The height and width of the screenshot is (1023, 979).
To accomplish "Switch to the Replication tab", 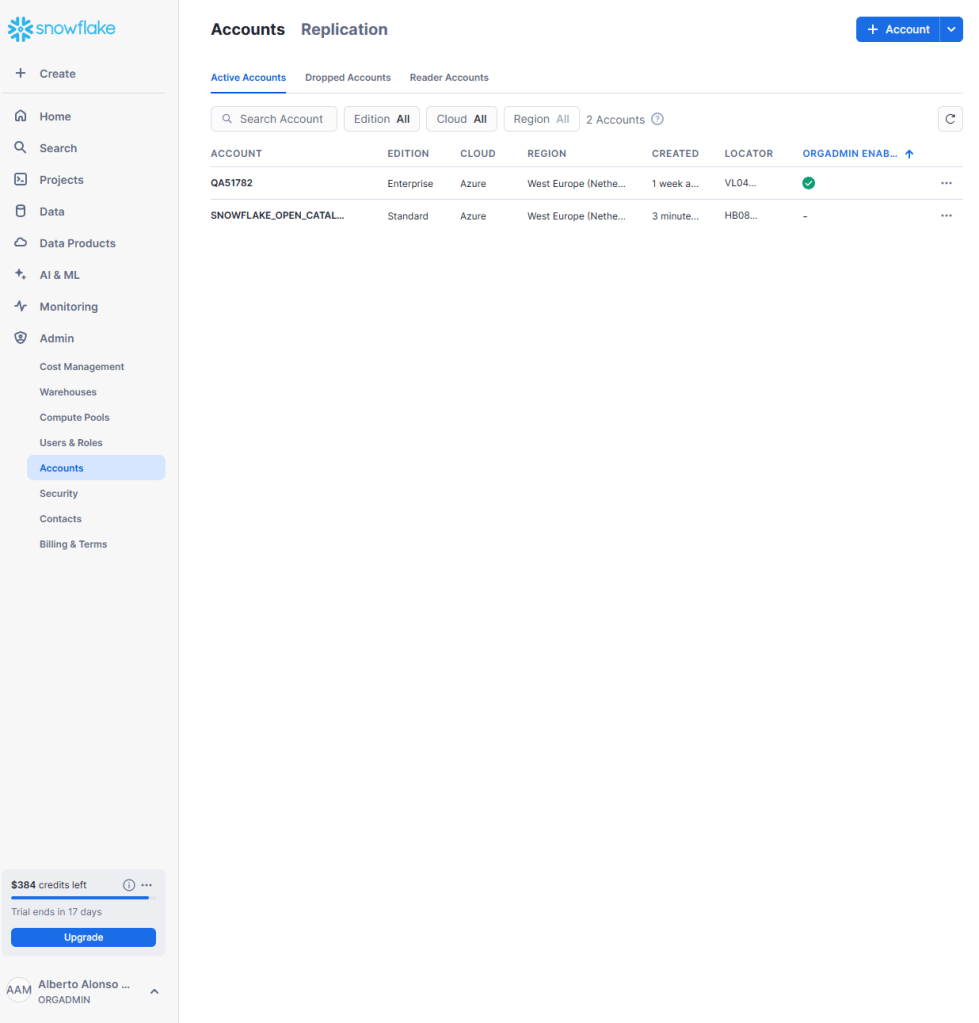I will click(344, 30).
